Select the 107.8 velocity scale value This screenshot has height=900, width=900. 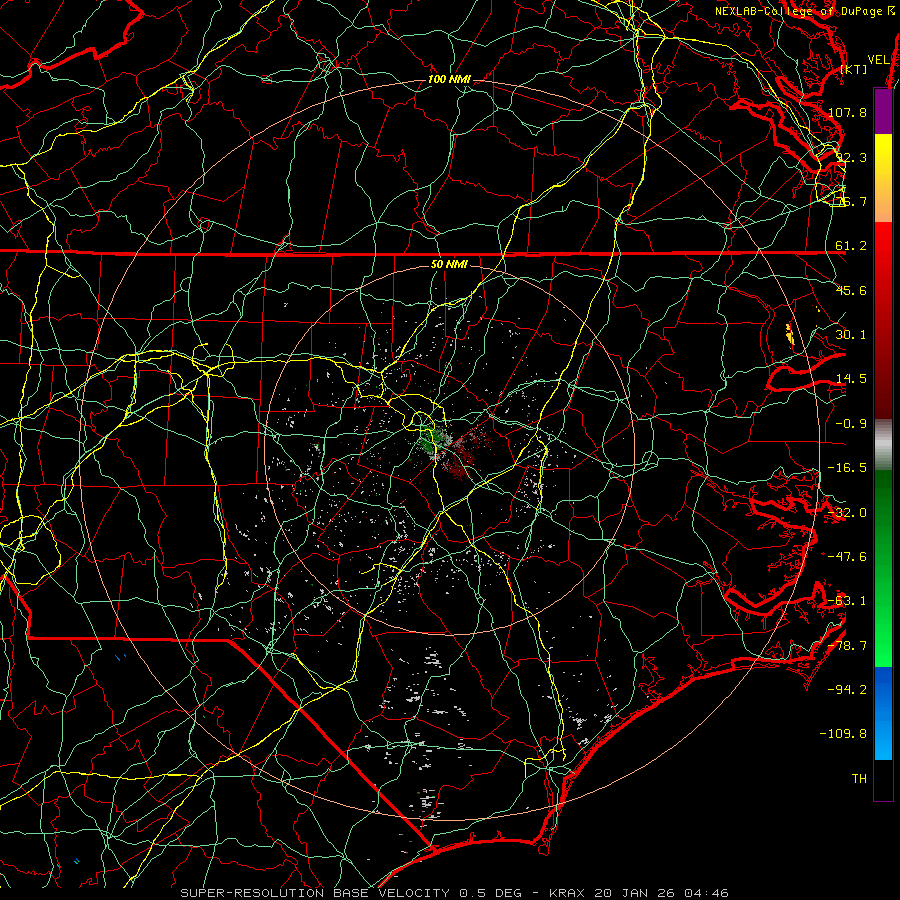coord(847,112)
